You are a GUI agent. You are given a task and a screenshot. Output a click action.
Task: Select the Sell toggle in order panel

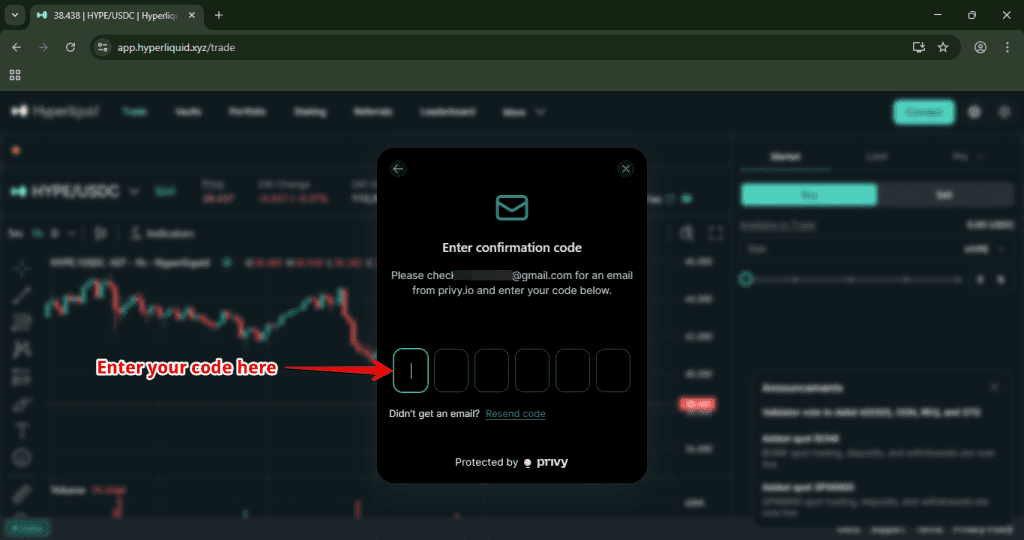(942, 195)
